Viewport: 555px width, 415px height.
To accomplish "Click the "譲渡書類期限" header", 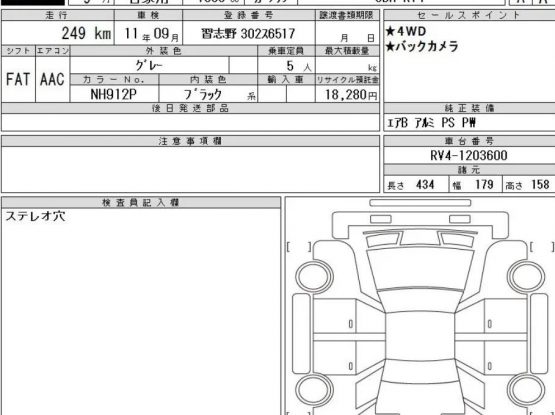I will 347,15.
